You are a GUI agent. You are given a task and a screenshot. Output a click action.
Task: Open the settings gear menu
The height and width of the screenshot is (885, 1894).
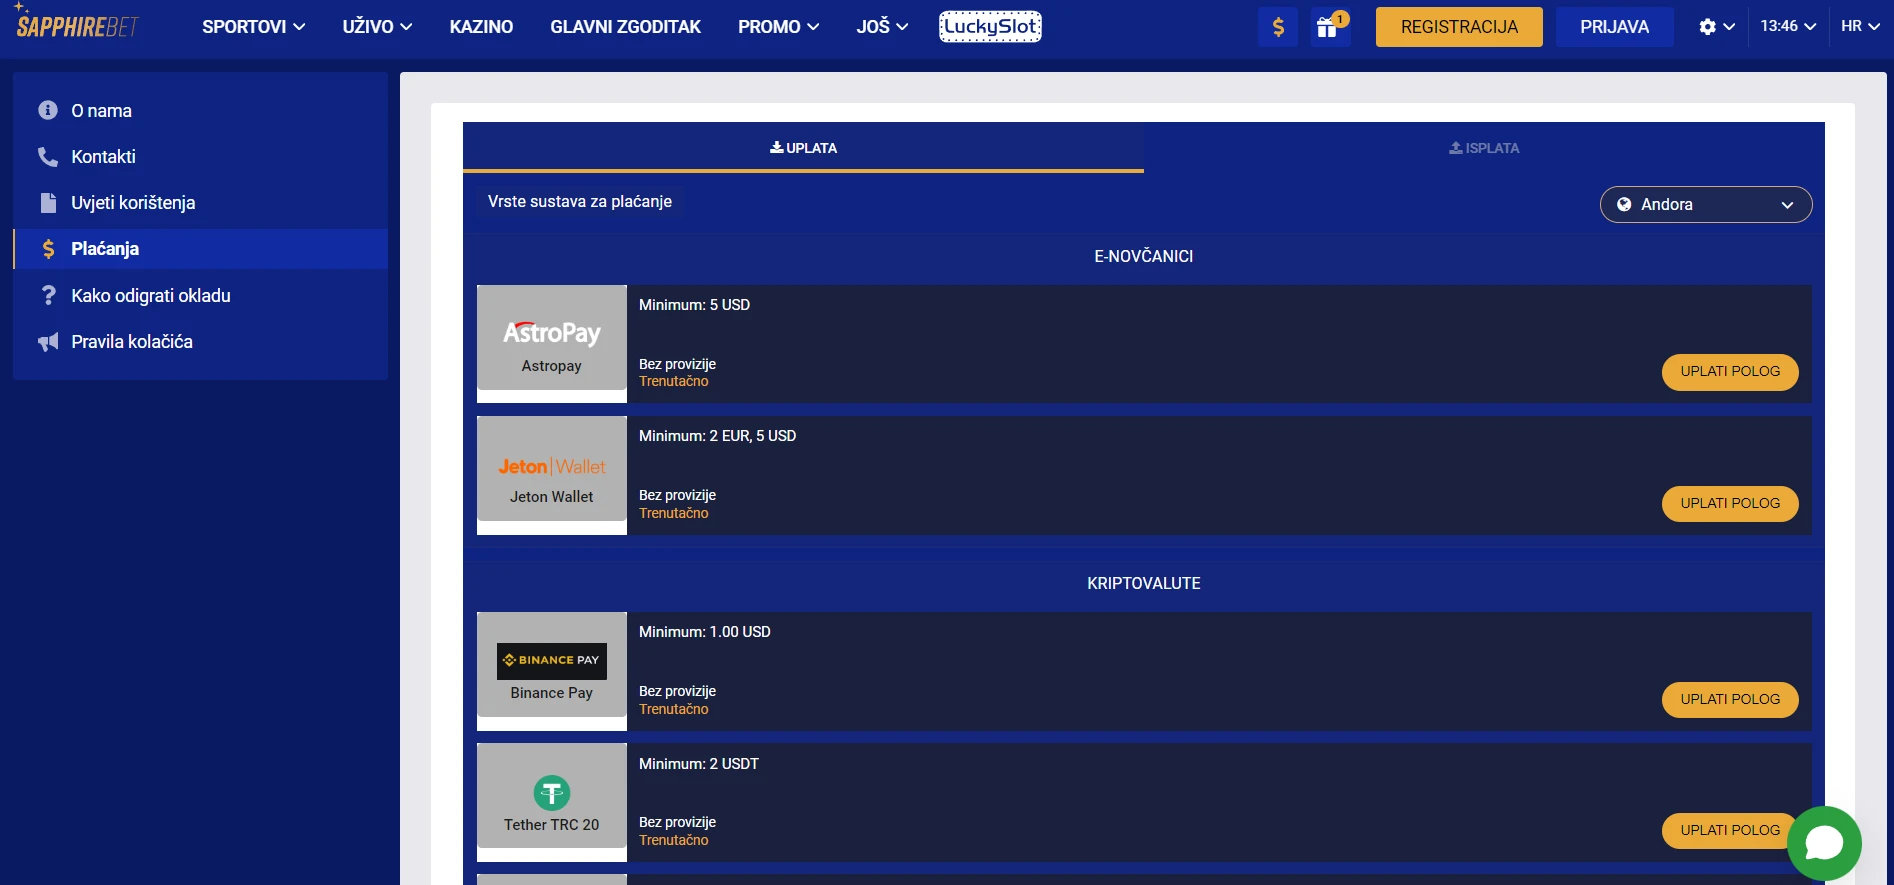coord(1716,27)
